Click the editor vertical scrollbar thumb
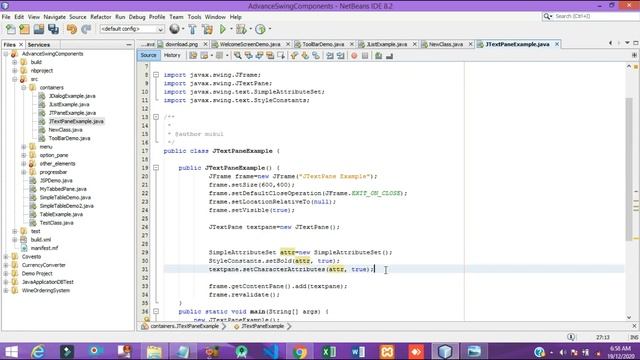 click(x=629, y=169)
